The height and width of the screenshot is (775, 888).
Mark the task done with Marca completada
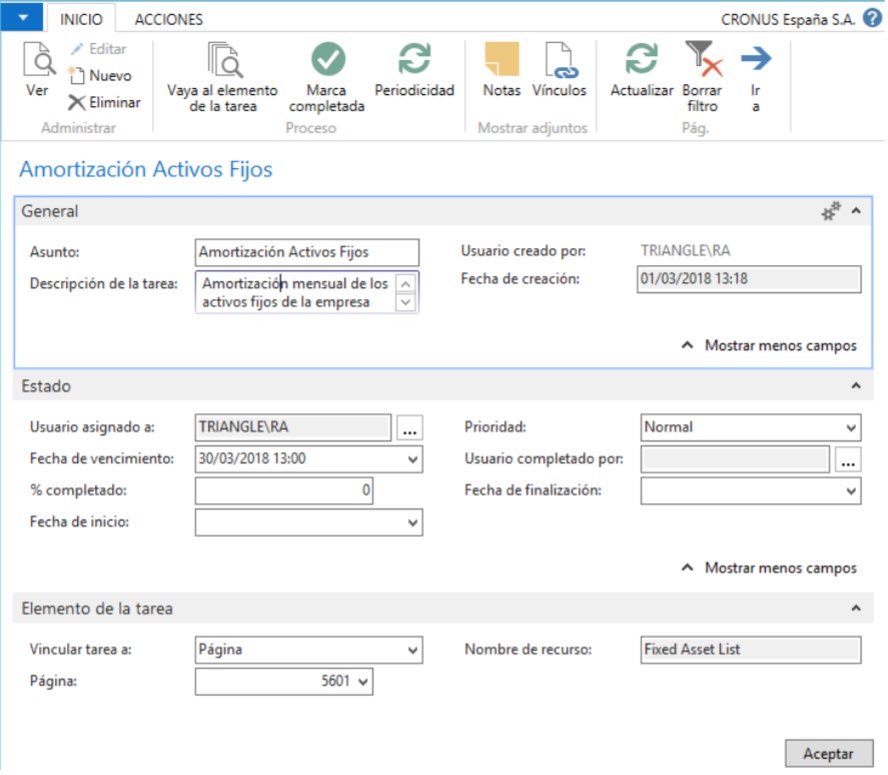click(x=327, y=75)
